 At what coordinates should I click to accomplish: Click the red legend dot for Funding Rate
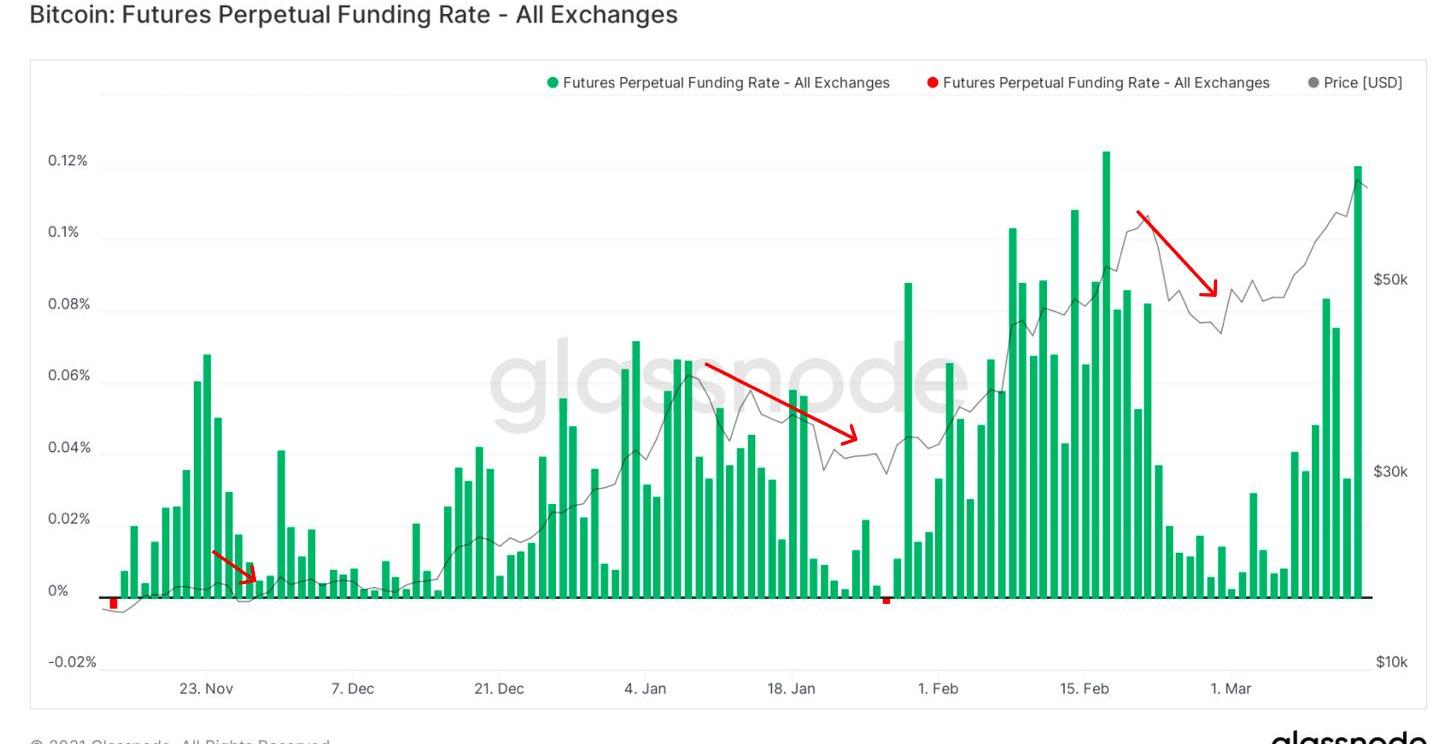(933, 83)
